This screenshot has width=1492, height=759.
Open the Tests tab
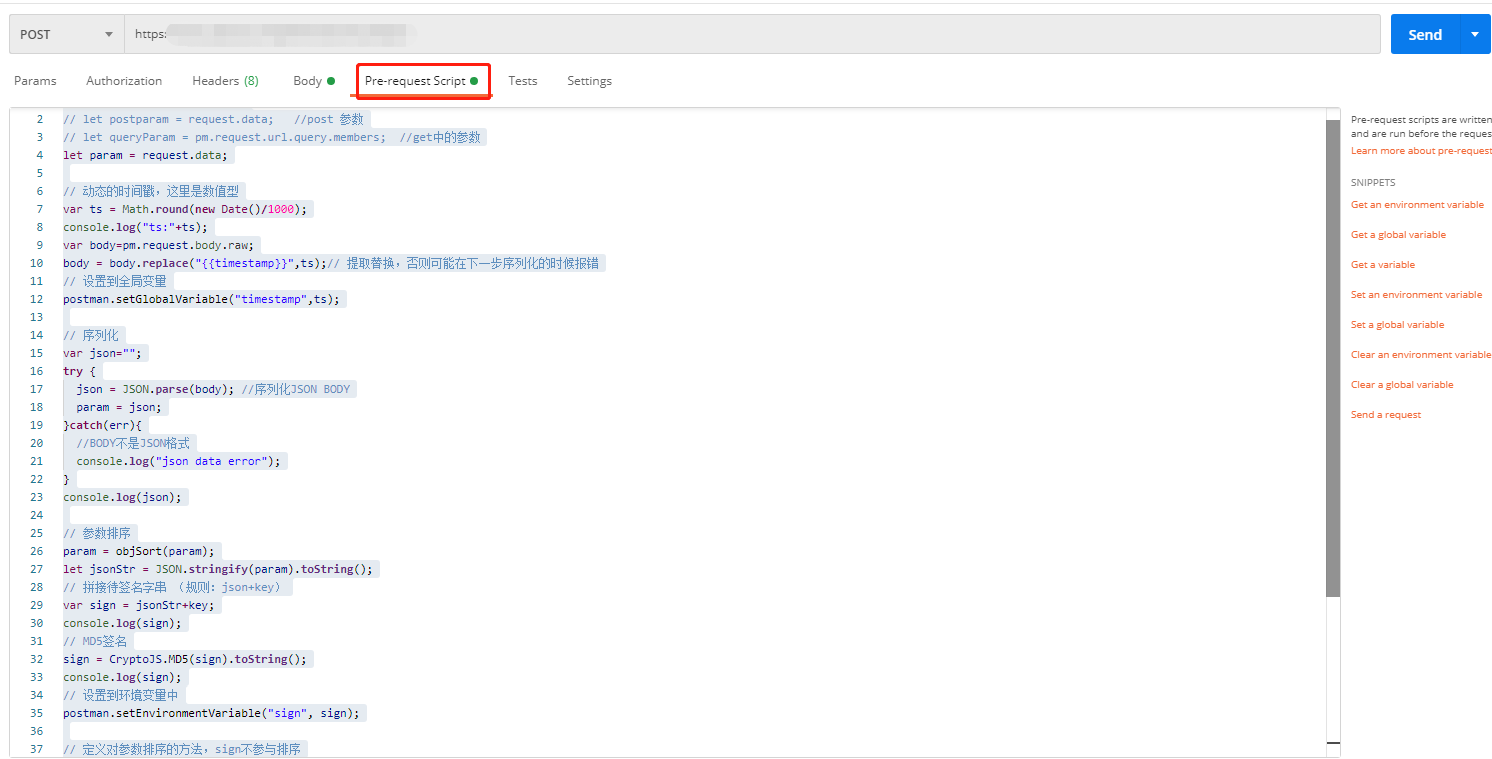point(522,81)
